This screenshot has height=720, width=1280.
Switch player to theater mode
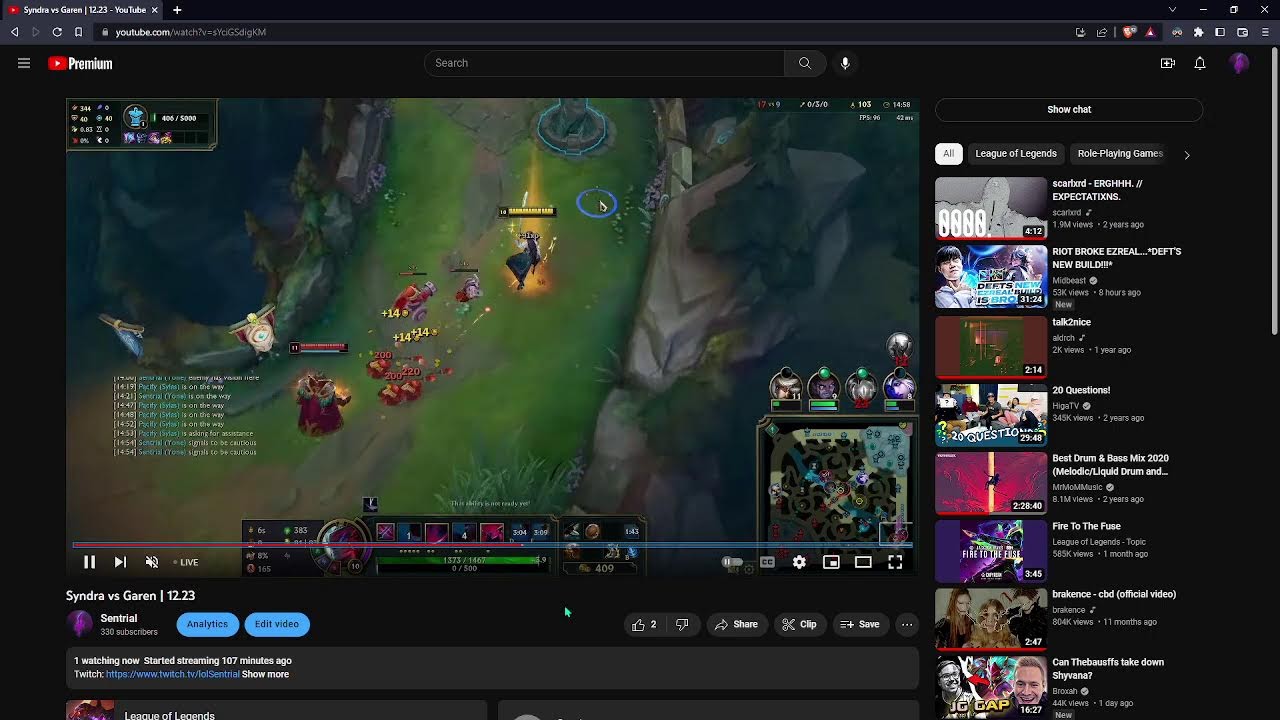[x=863, y=562]
